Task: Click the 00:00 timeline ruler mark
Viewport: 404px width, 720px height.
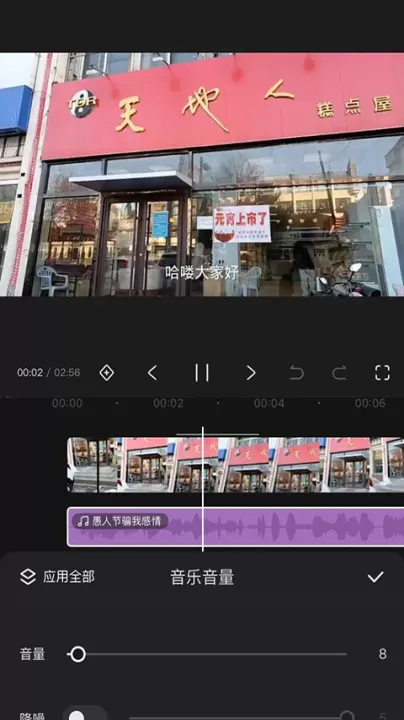Action: tap(67, 403)
